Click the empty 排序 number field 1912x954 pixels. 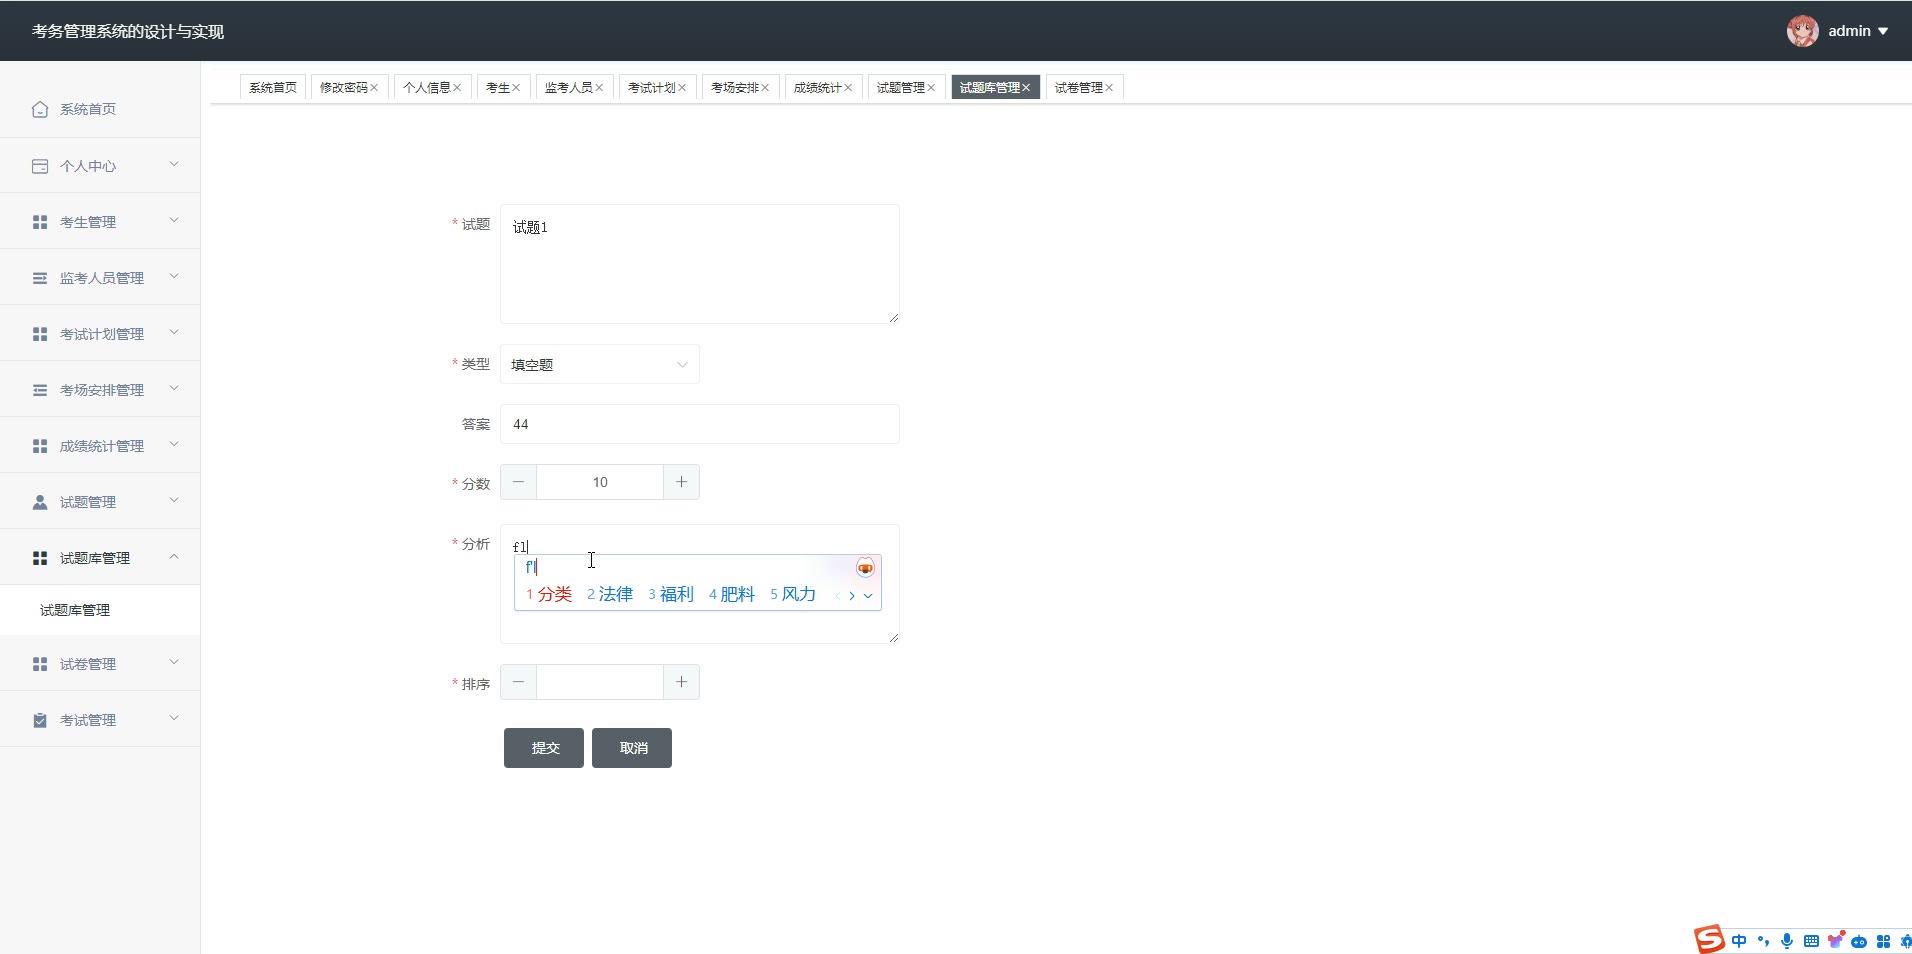pyautogui.click(x=600, y=682)
